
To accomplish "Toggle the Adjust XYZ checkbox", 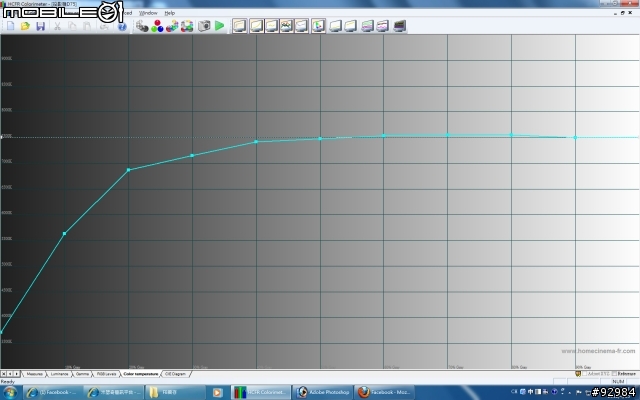I will [585, 373].
